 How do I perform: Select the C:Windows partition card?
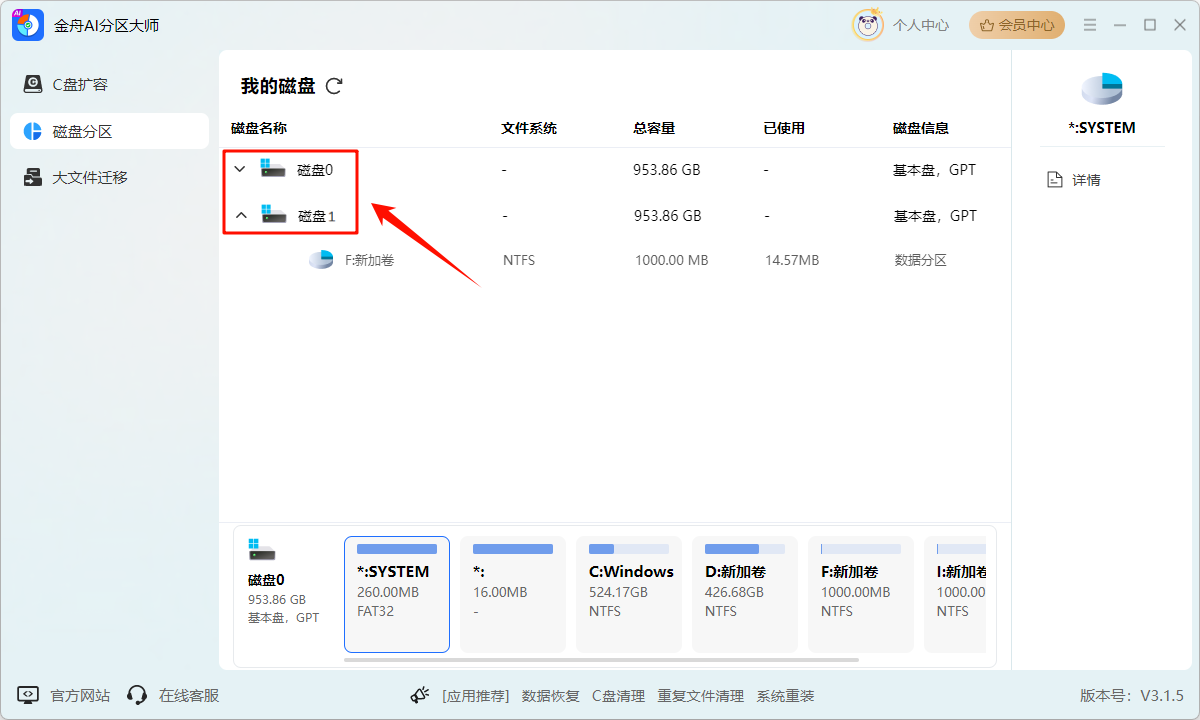point(629,594)
